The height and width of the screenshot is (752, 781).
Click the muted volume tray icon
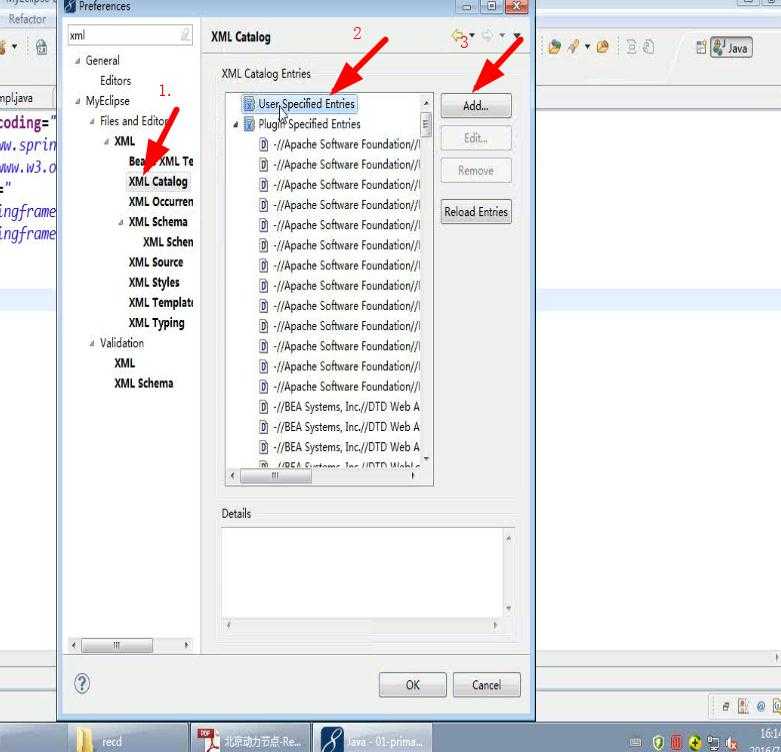731,743
